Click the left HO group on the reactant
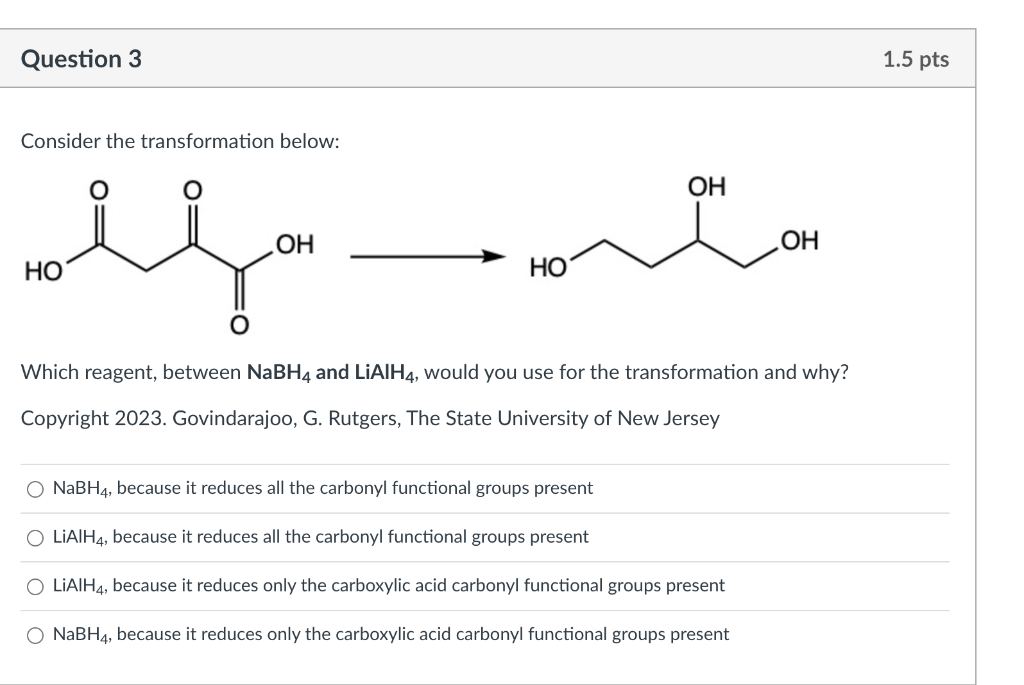The image size is (1024, 685). (x=42, y=269)
